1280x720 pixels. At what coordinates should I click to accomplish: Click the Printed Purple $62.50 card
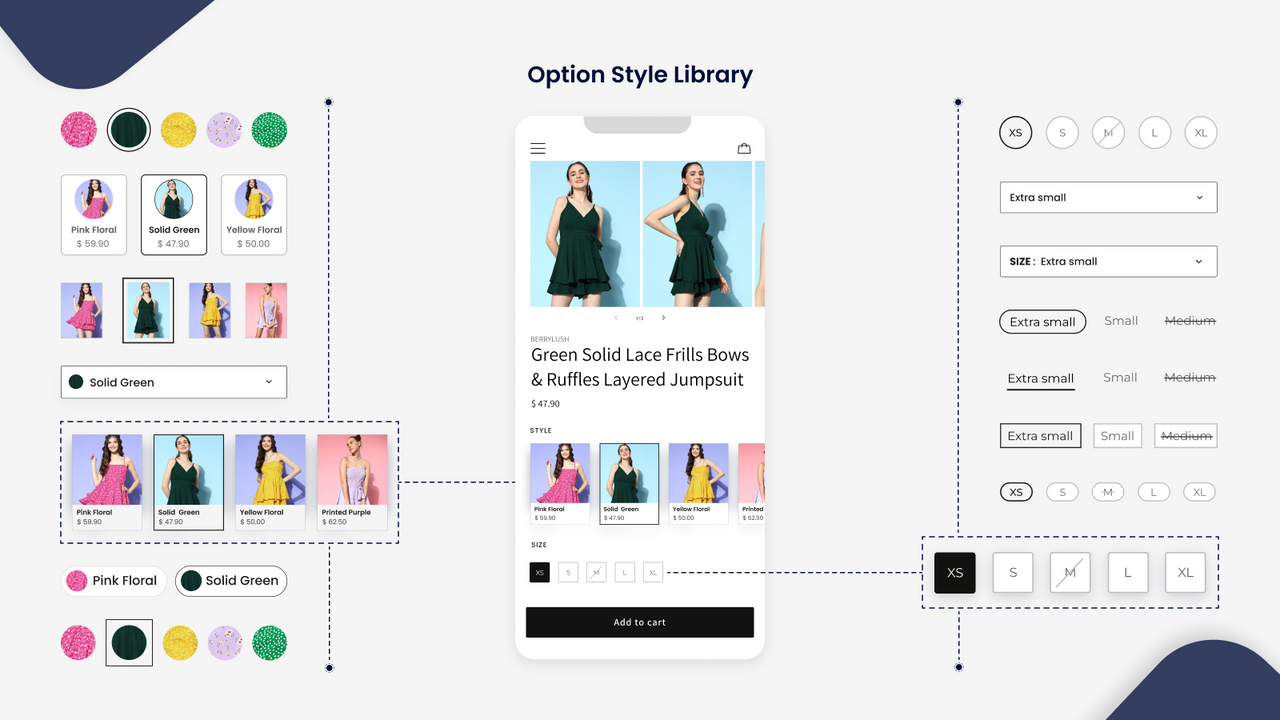(352, 481)
